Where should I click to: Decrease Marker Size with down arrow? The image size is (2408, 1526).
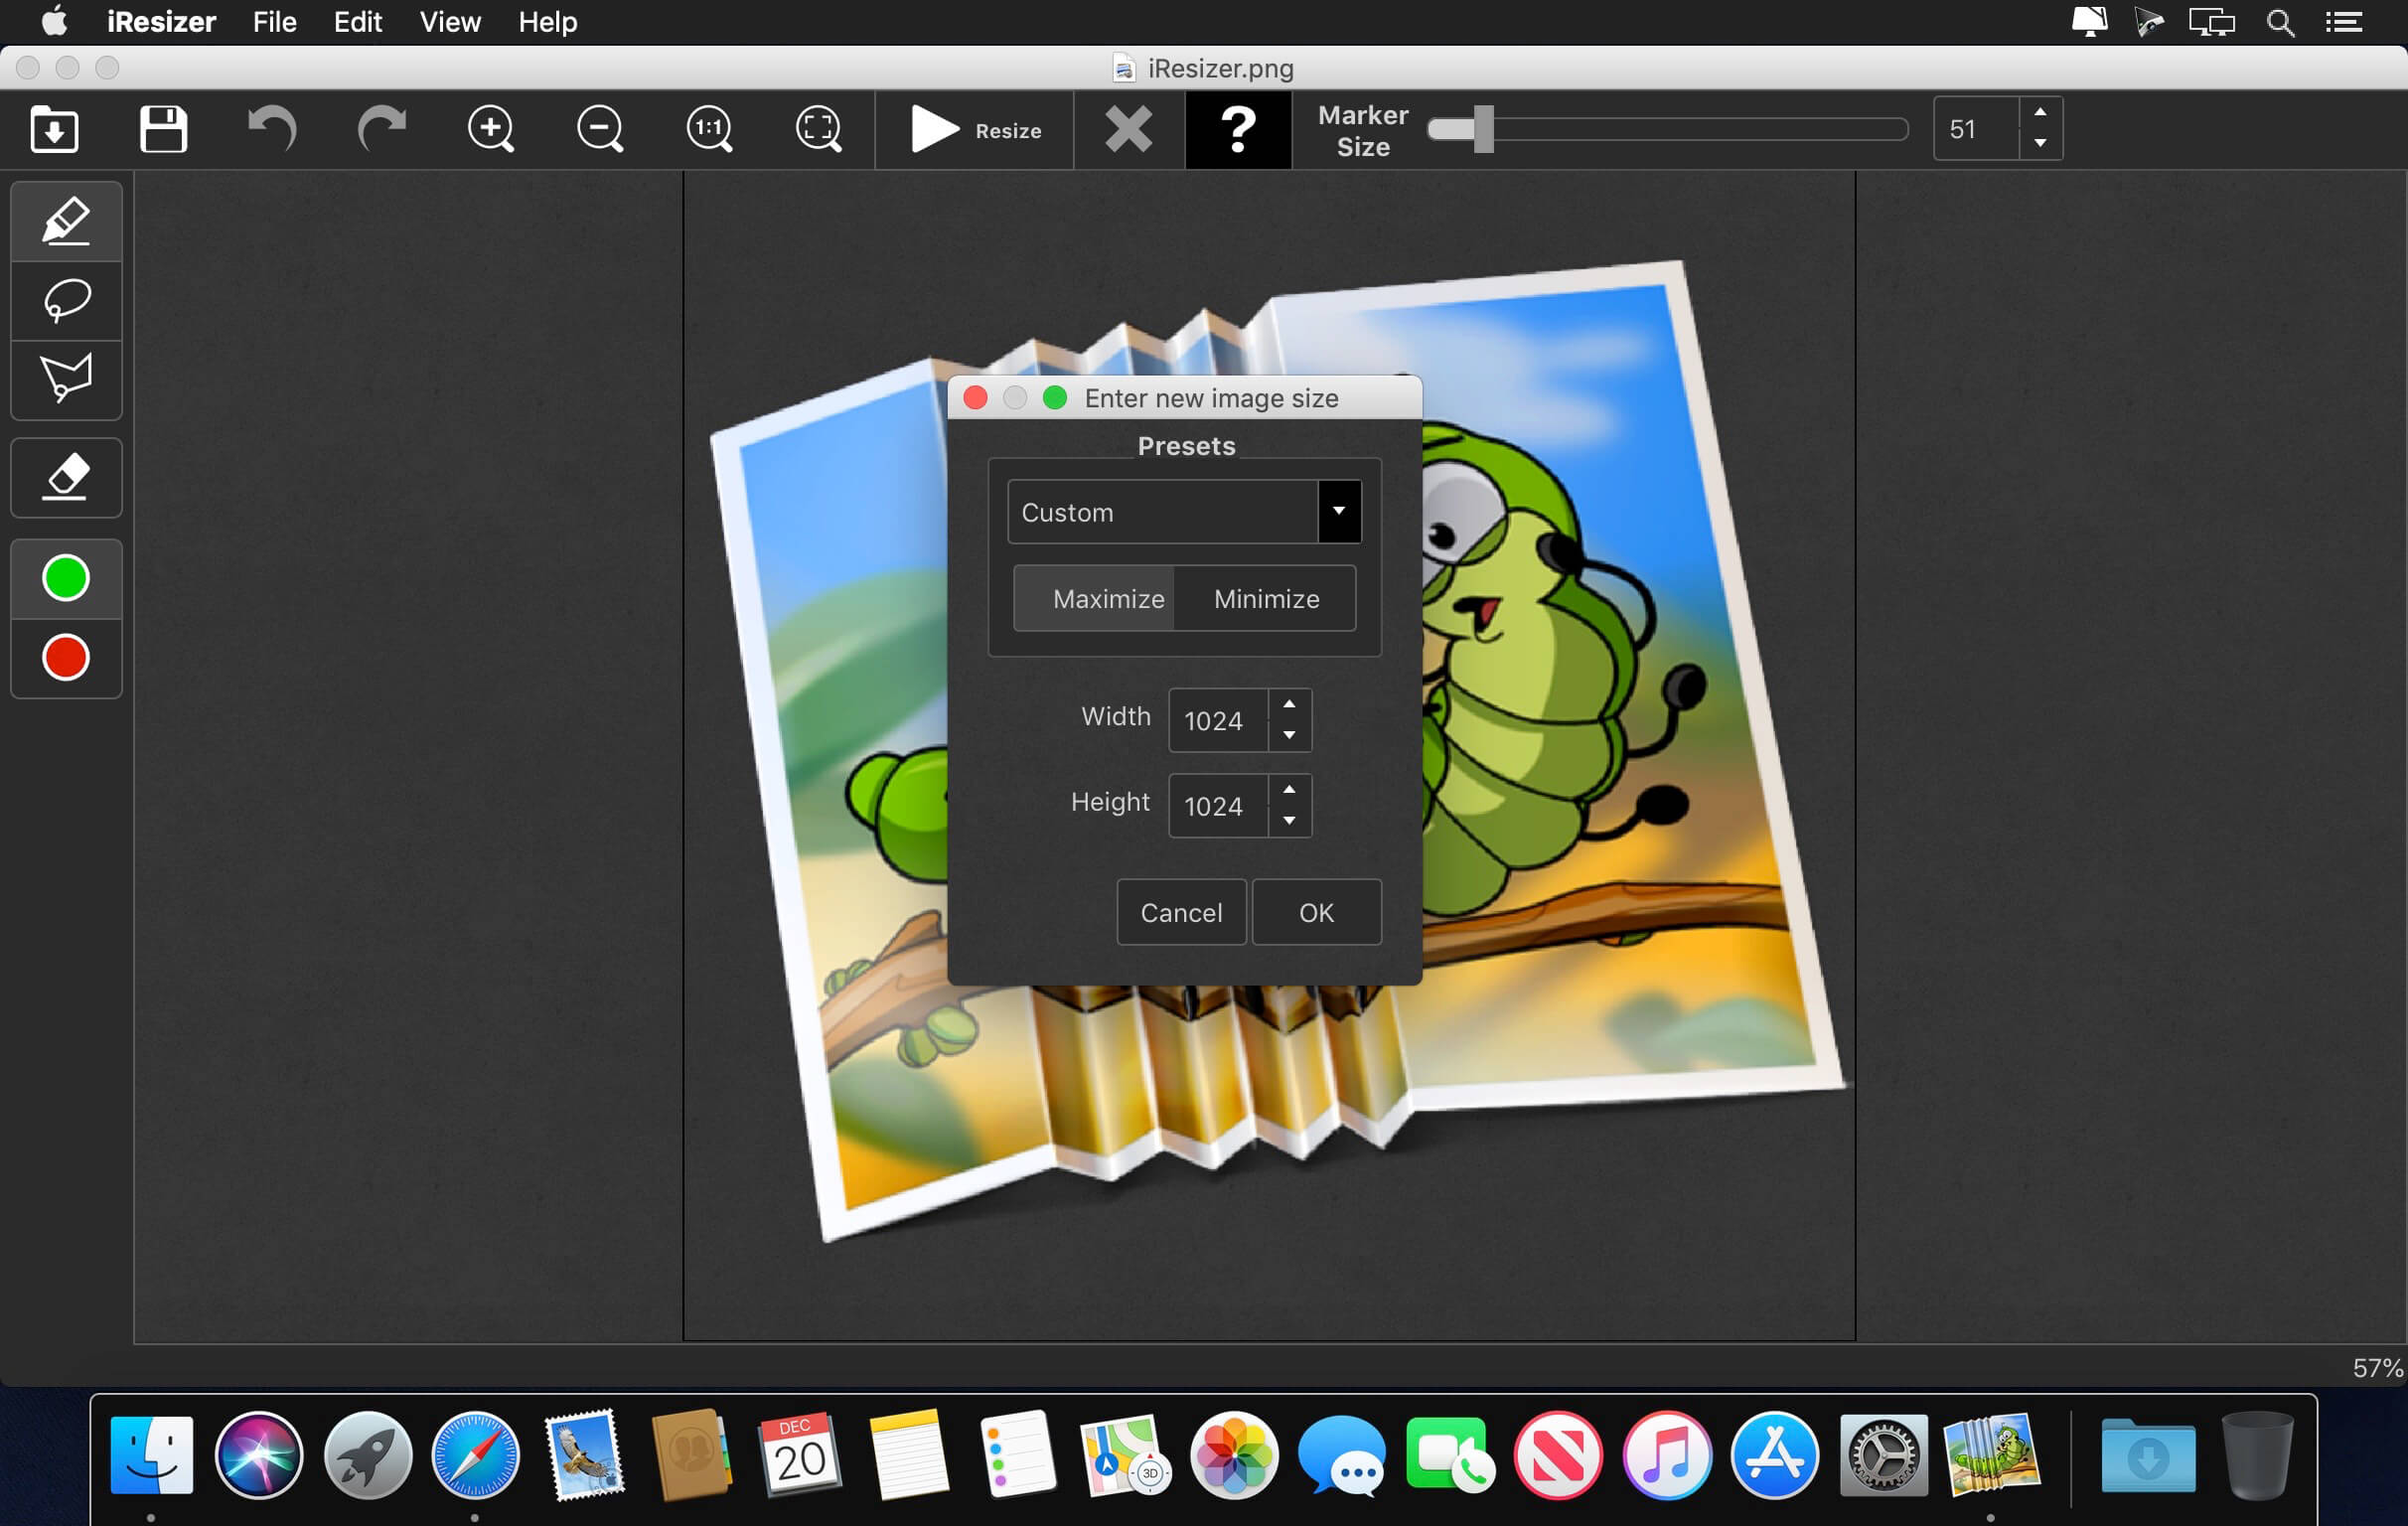click(x=2040, y=144)
